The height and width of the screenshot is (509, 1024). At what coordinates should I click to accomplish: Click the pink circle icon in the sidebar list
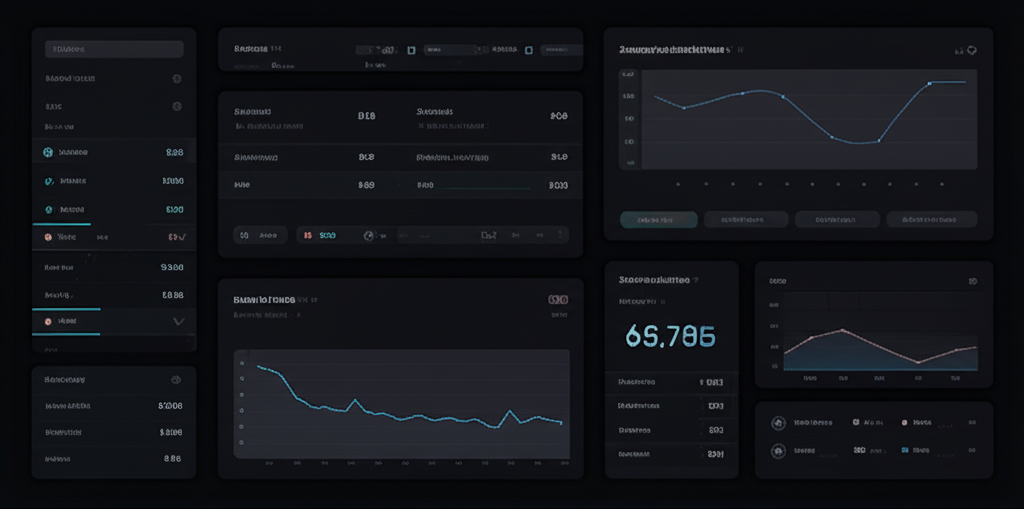click(47, 238)
